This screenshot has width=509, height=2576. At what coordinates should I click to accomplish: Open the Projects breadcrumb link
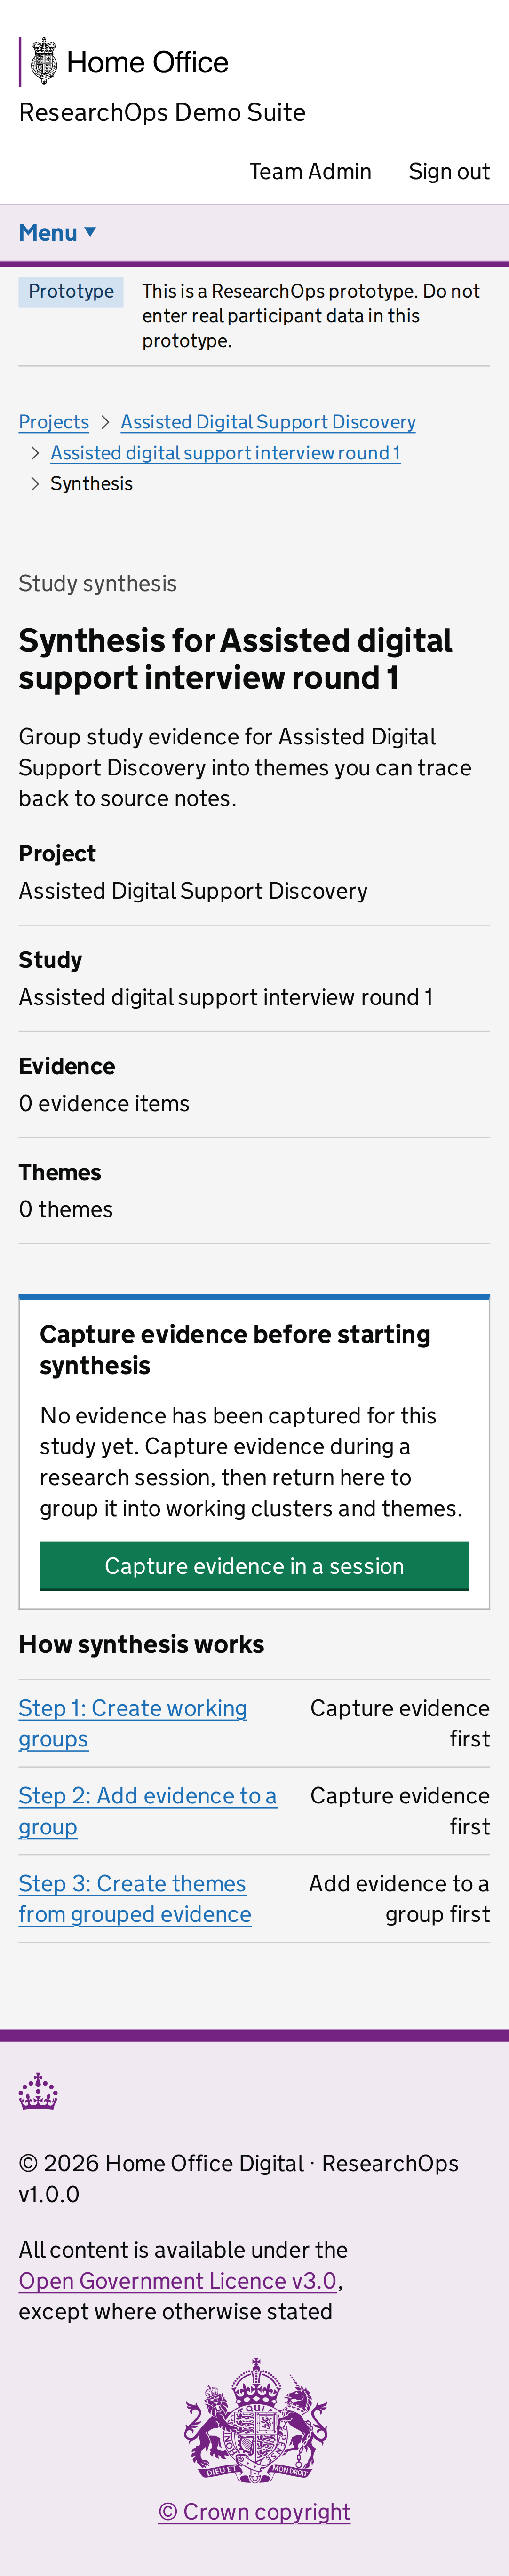(x=54, y=422)
